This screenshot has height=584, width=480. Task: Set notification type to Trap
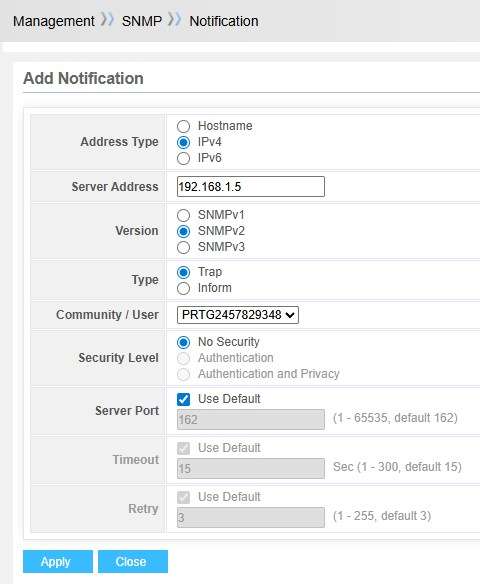[x=183, y=272]
